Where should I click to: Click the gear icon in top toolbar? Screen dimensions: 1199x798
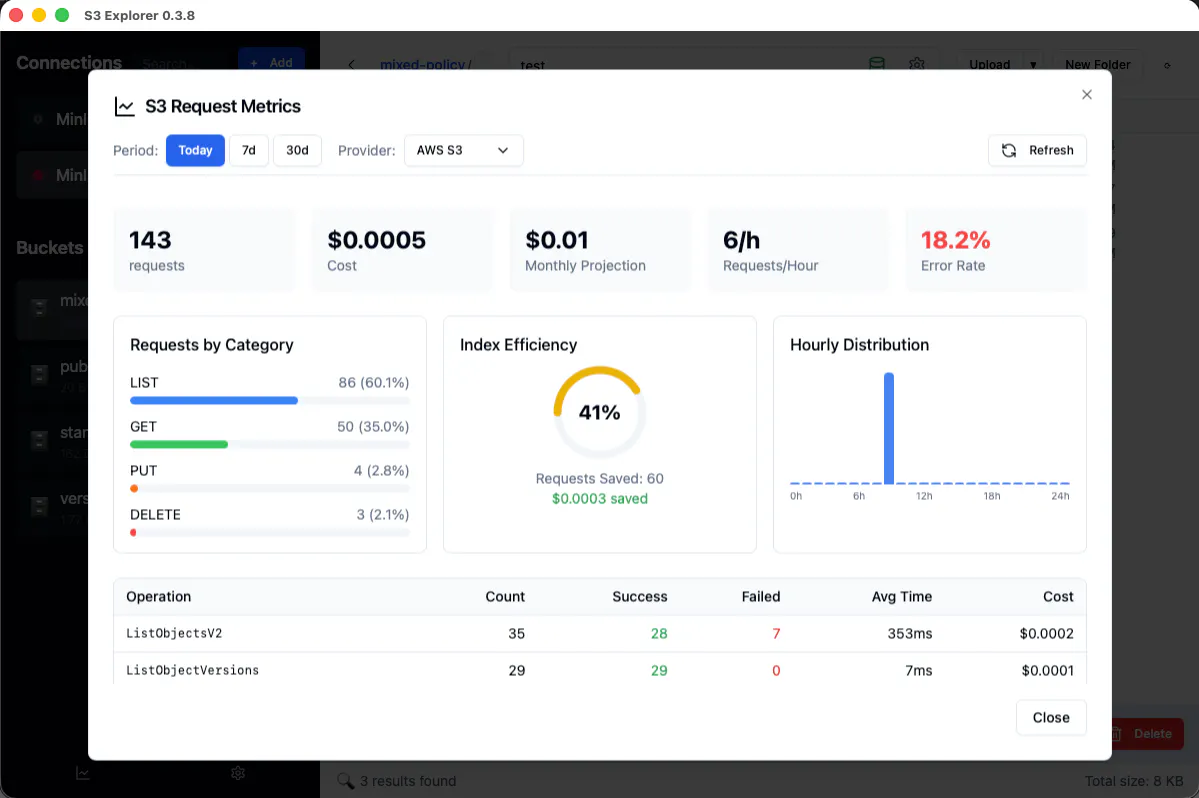pos(917,63)
